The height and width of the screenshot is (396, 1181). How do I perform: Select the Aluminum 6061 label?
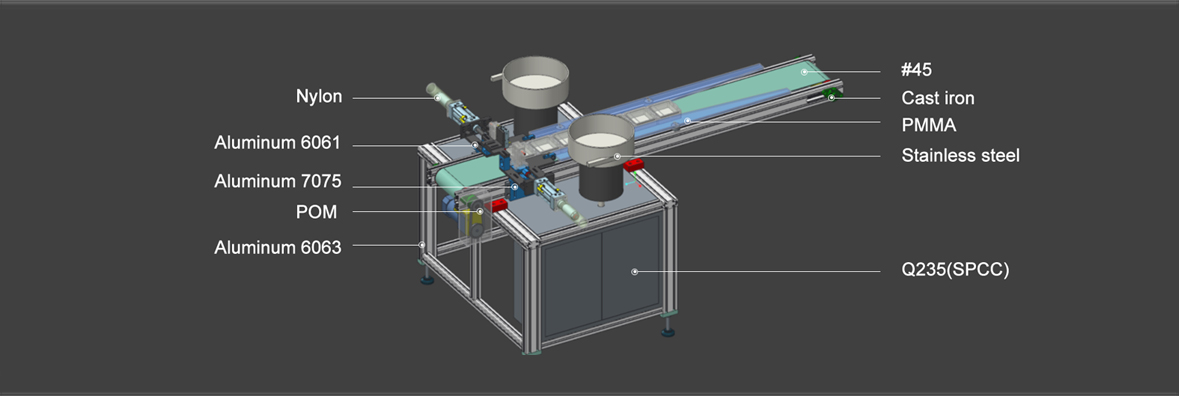click(x=277, y=142)
